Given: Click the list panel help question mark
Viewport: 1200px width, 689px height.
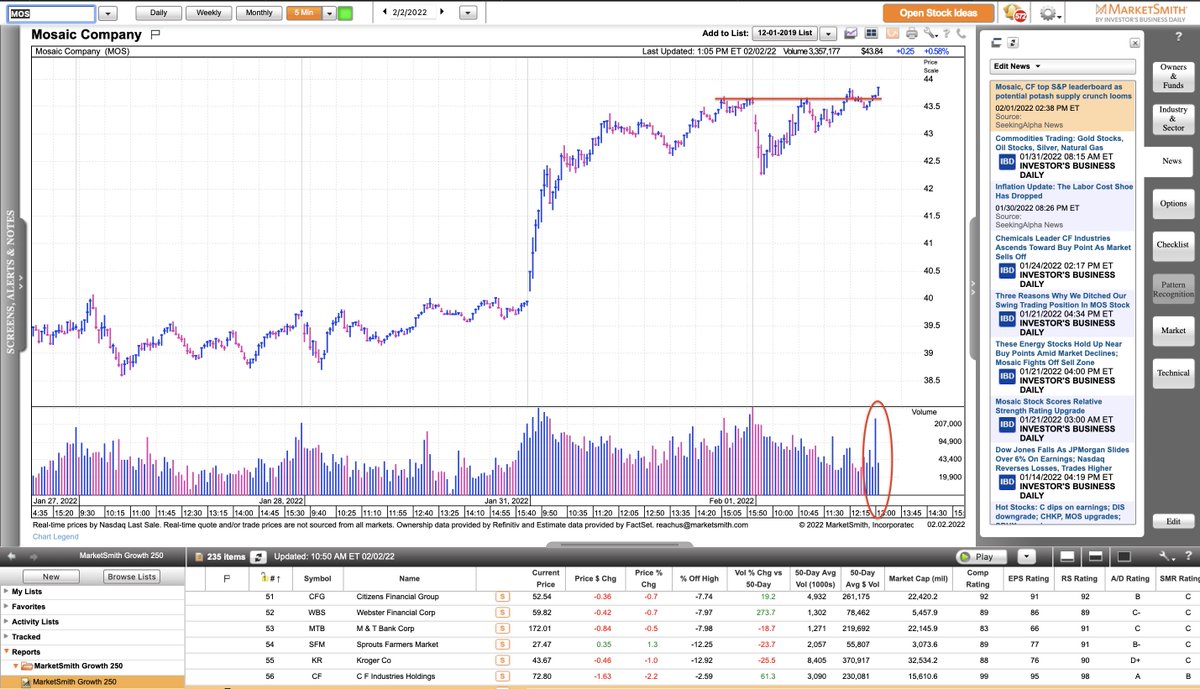Looking at the screenshot, I should [x=1188, y=556].
